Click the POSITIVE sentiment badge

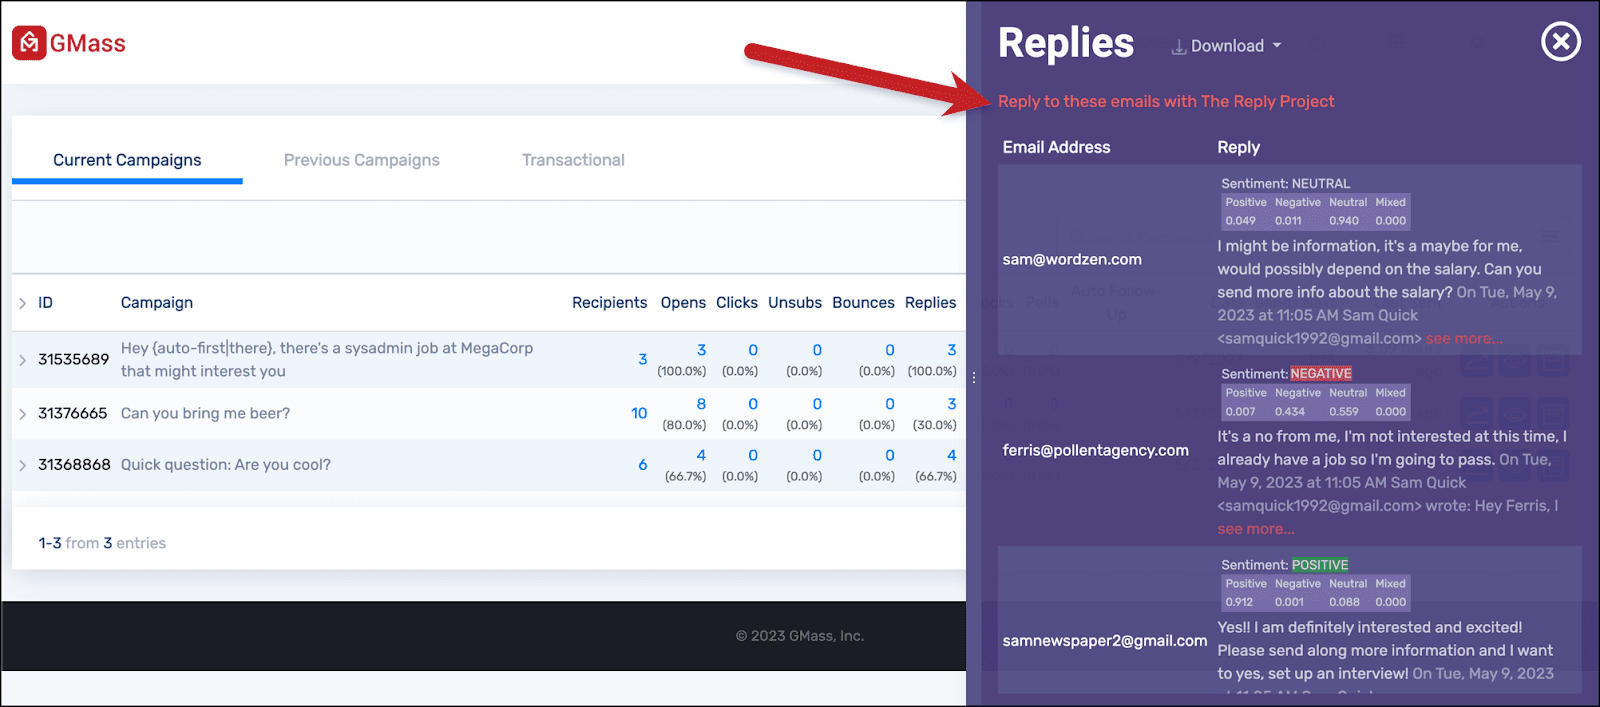click(x=1320, y=565)
